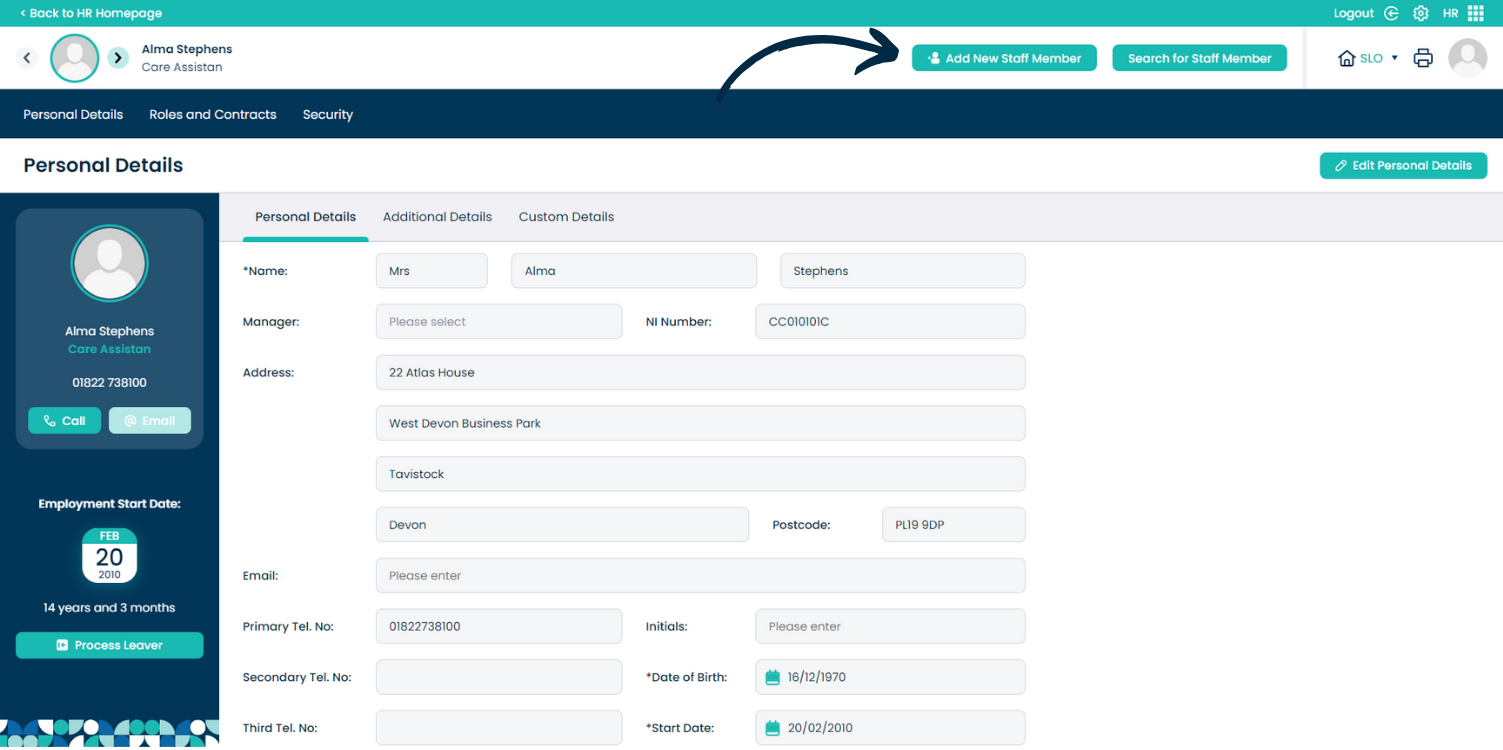
Task: Go to next staff member arrow
Action: point(118,58)
